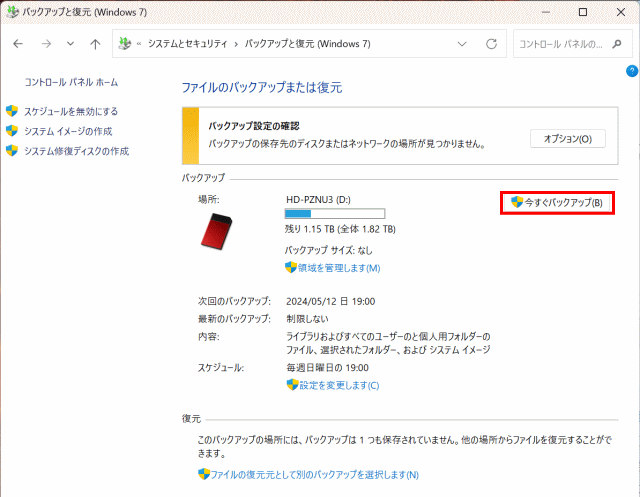Click shield icon beside スケジュールを無効にする
Viewport: 640px width, 497px height.
click(12, 111)
